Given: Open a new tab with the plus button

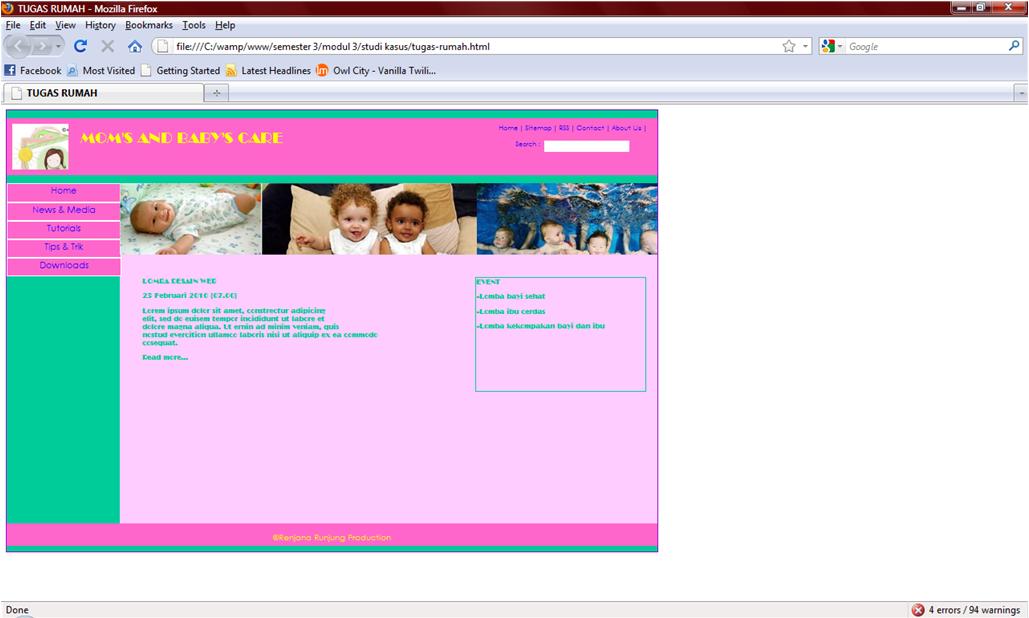Looking at the screenshot, I should [x=217, y=93].
